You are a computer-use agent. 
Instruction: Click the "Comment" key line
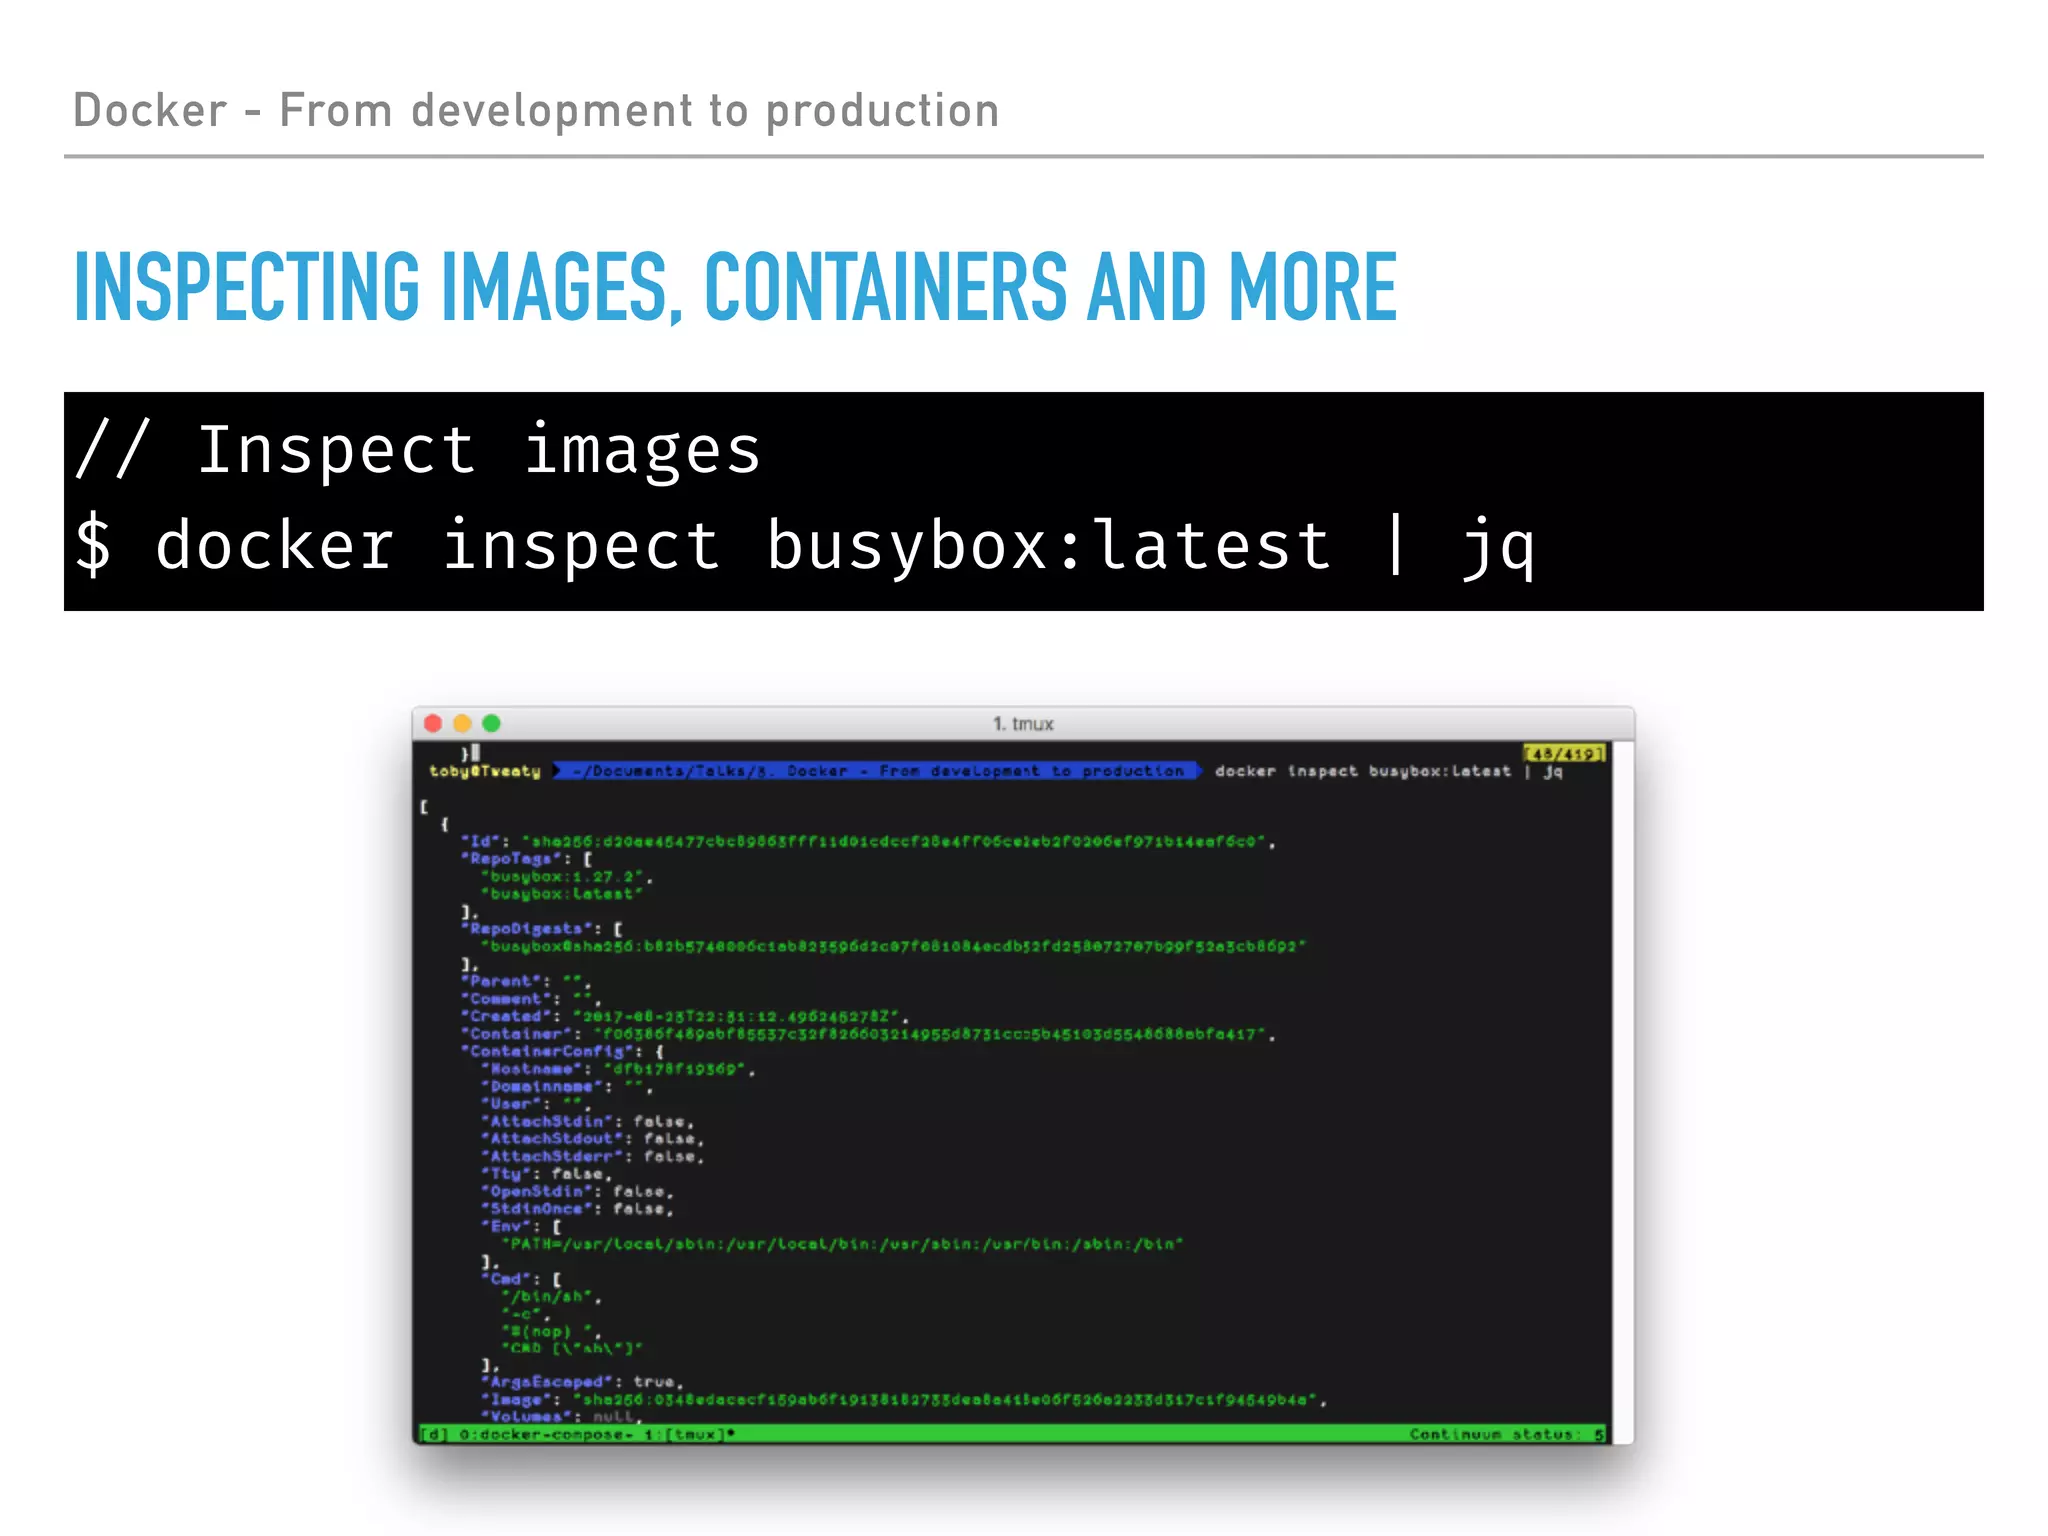point(531,999)
